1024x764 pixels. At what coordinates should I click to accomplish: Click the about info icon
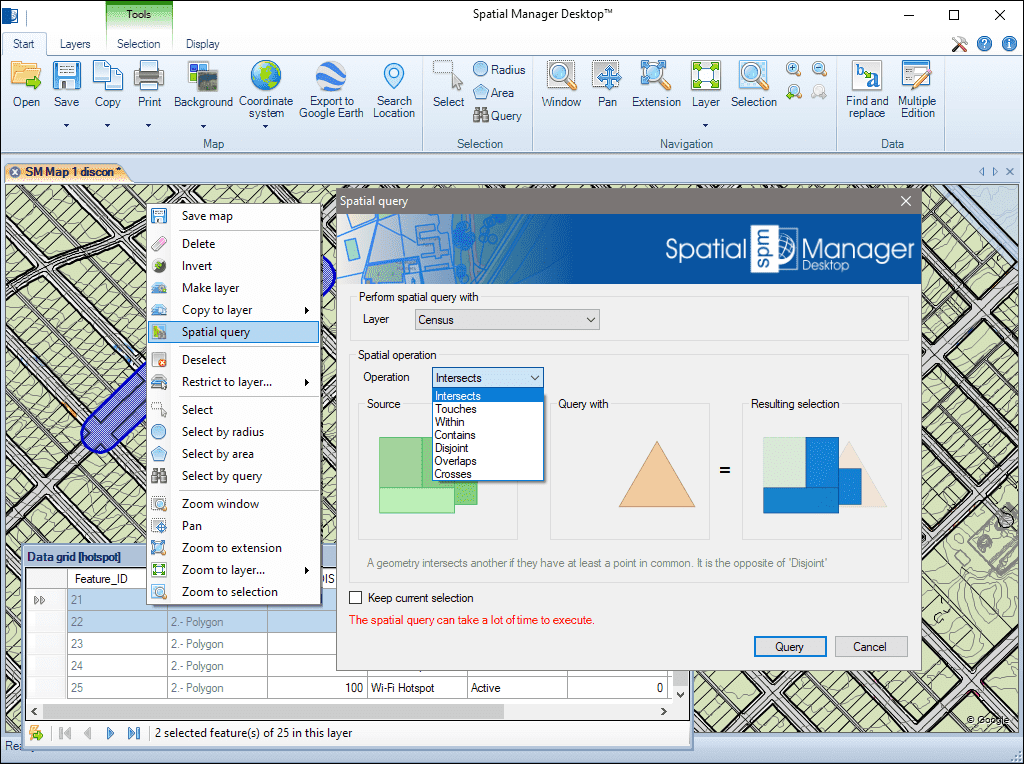(x=1009, y=44)
